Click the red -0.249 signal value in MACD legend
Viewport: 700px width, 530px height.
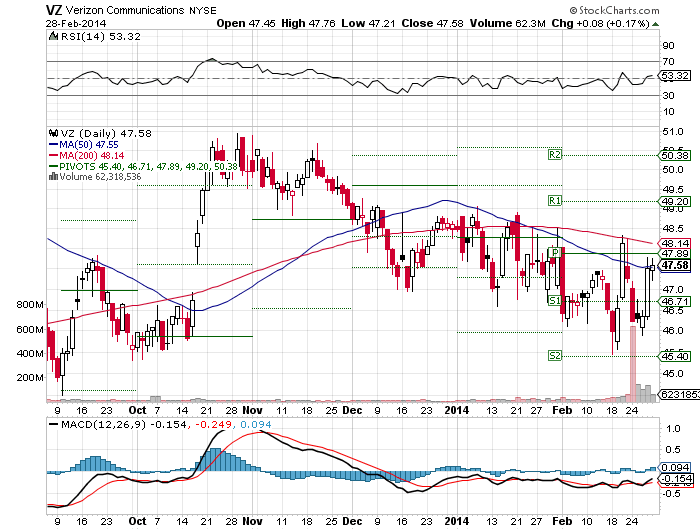212,424
